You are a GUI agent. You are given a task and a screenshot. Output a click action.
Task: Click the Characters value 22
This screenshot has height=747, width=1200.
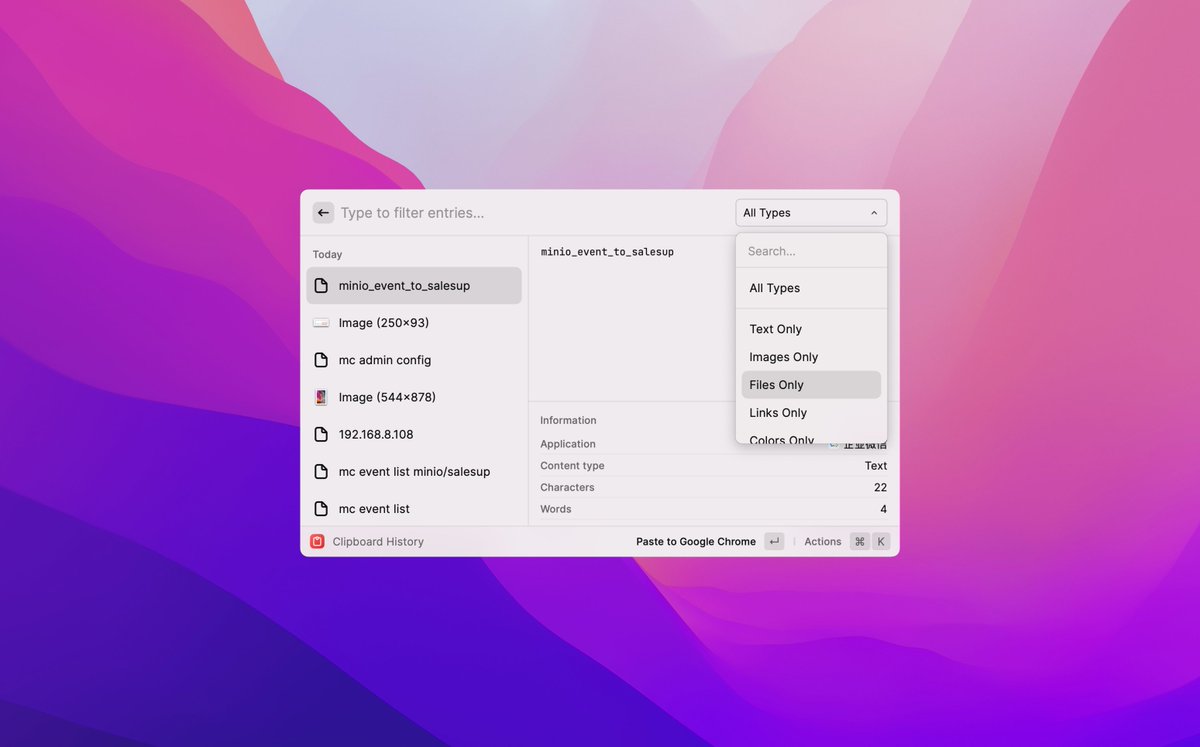[880, 487]
